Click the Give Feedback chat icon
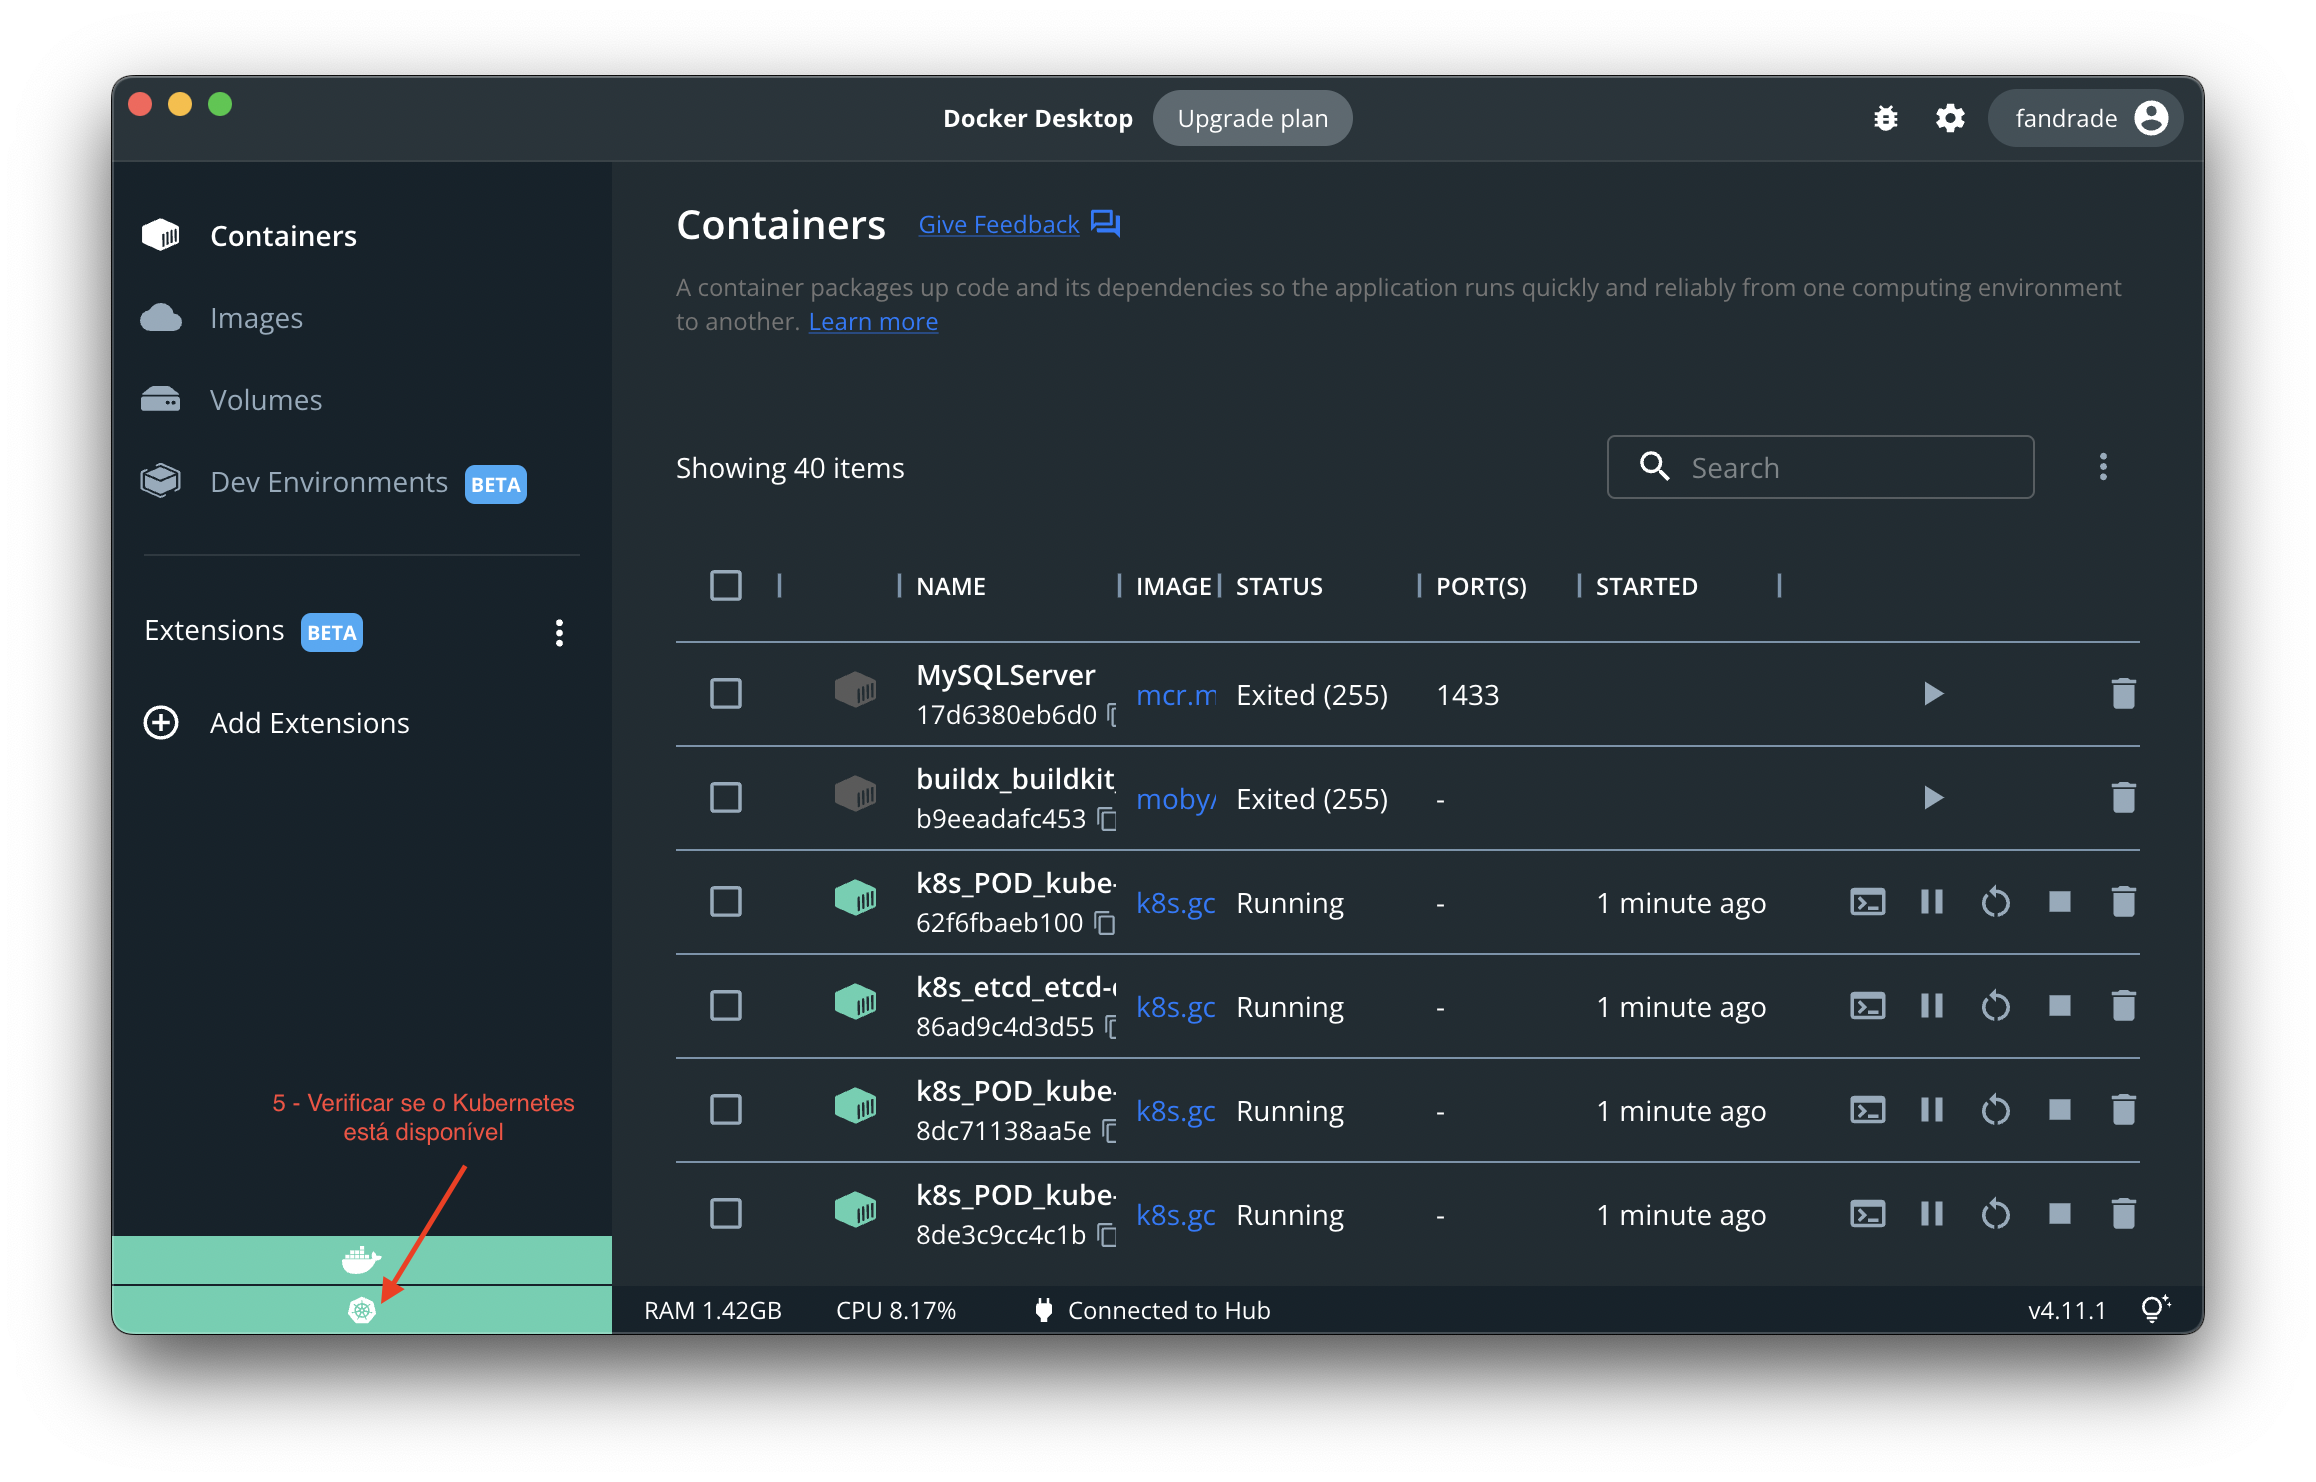 pyautogui.click(x=1105, y=223)
